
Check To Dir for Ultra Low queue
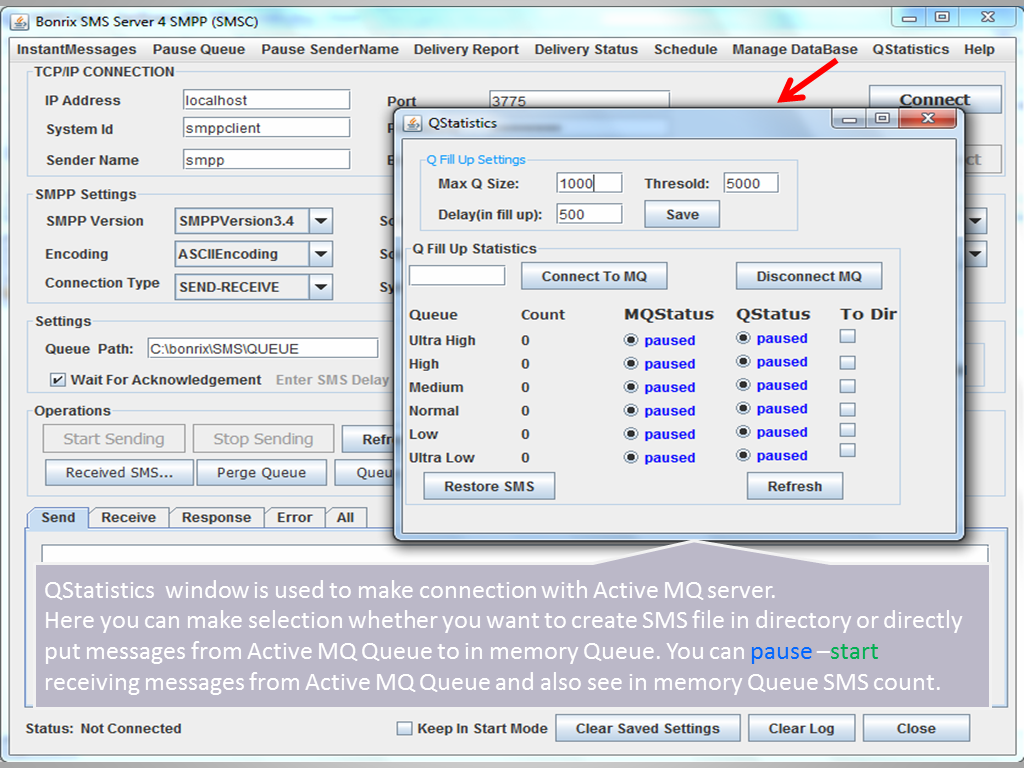click(848, 450)
